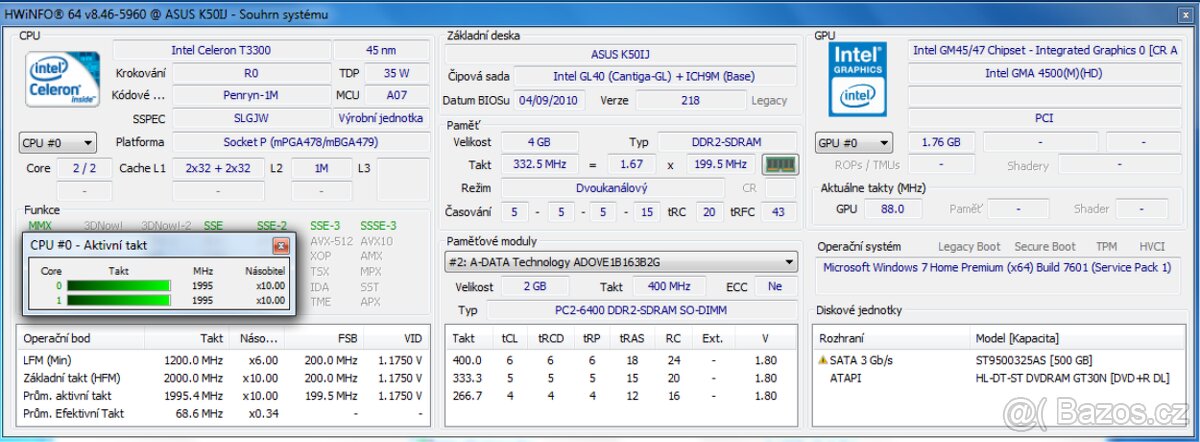The image size is (1200, 442).
Task: Select the ST9500325AS [500 GB] drive row
Action: 998,360
